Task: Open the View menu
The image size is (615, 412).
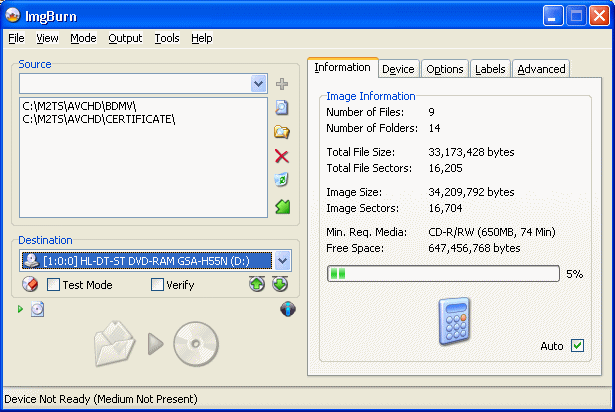Action: [47, 38]
